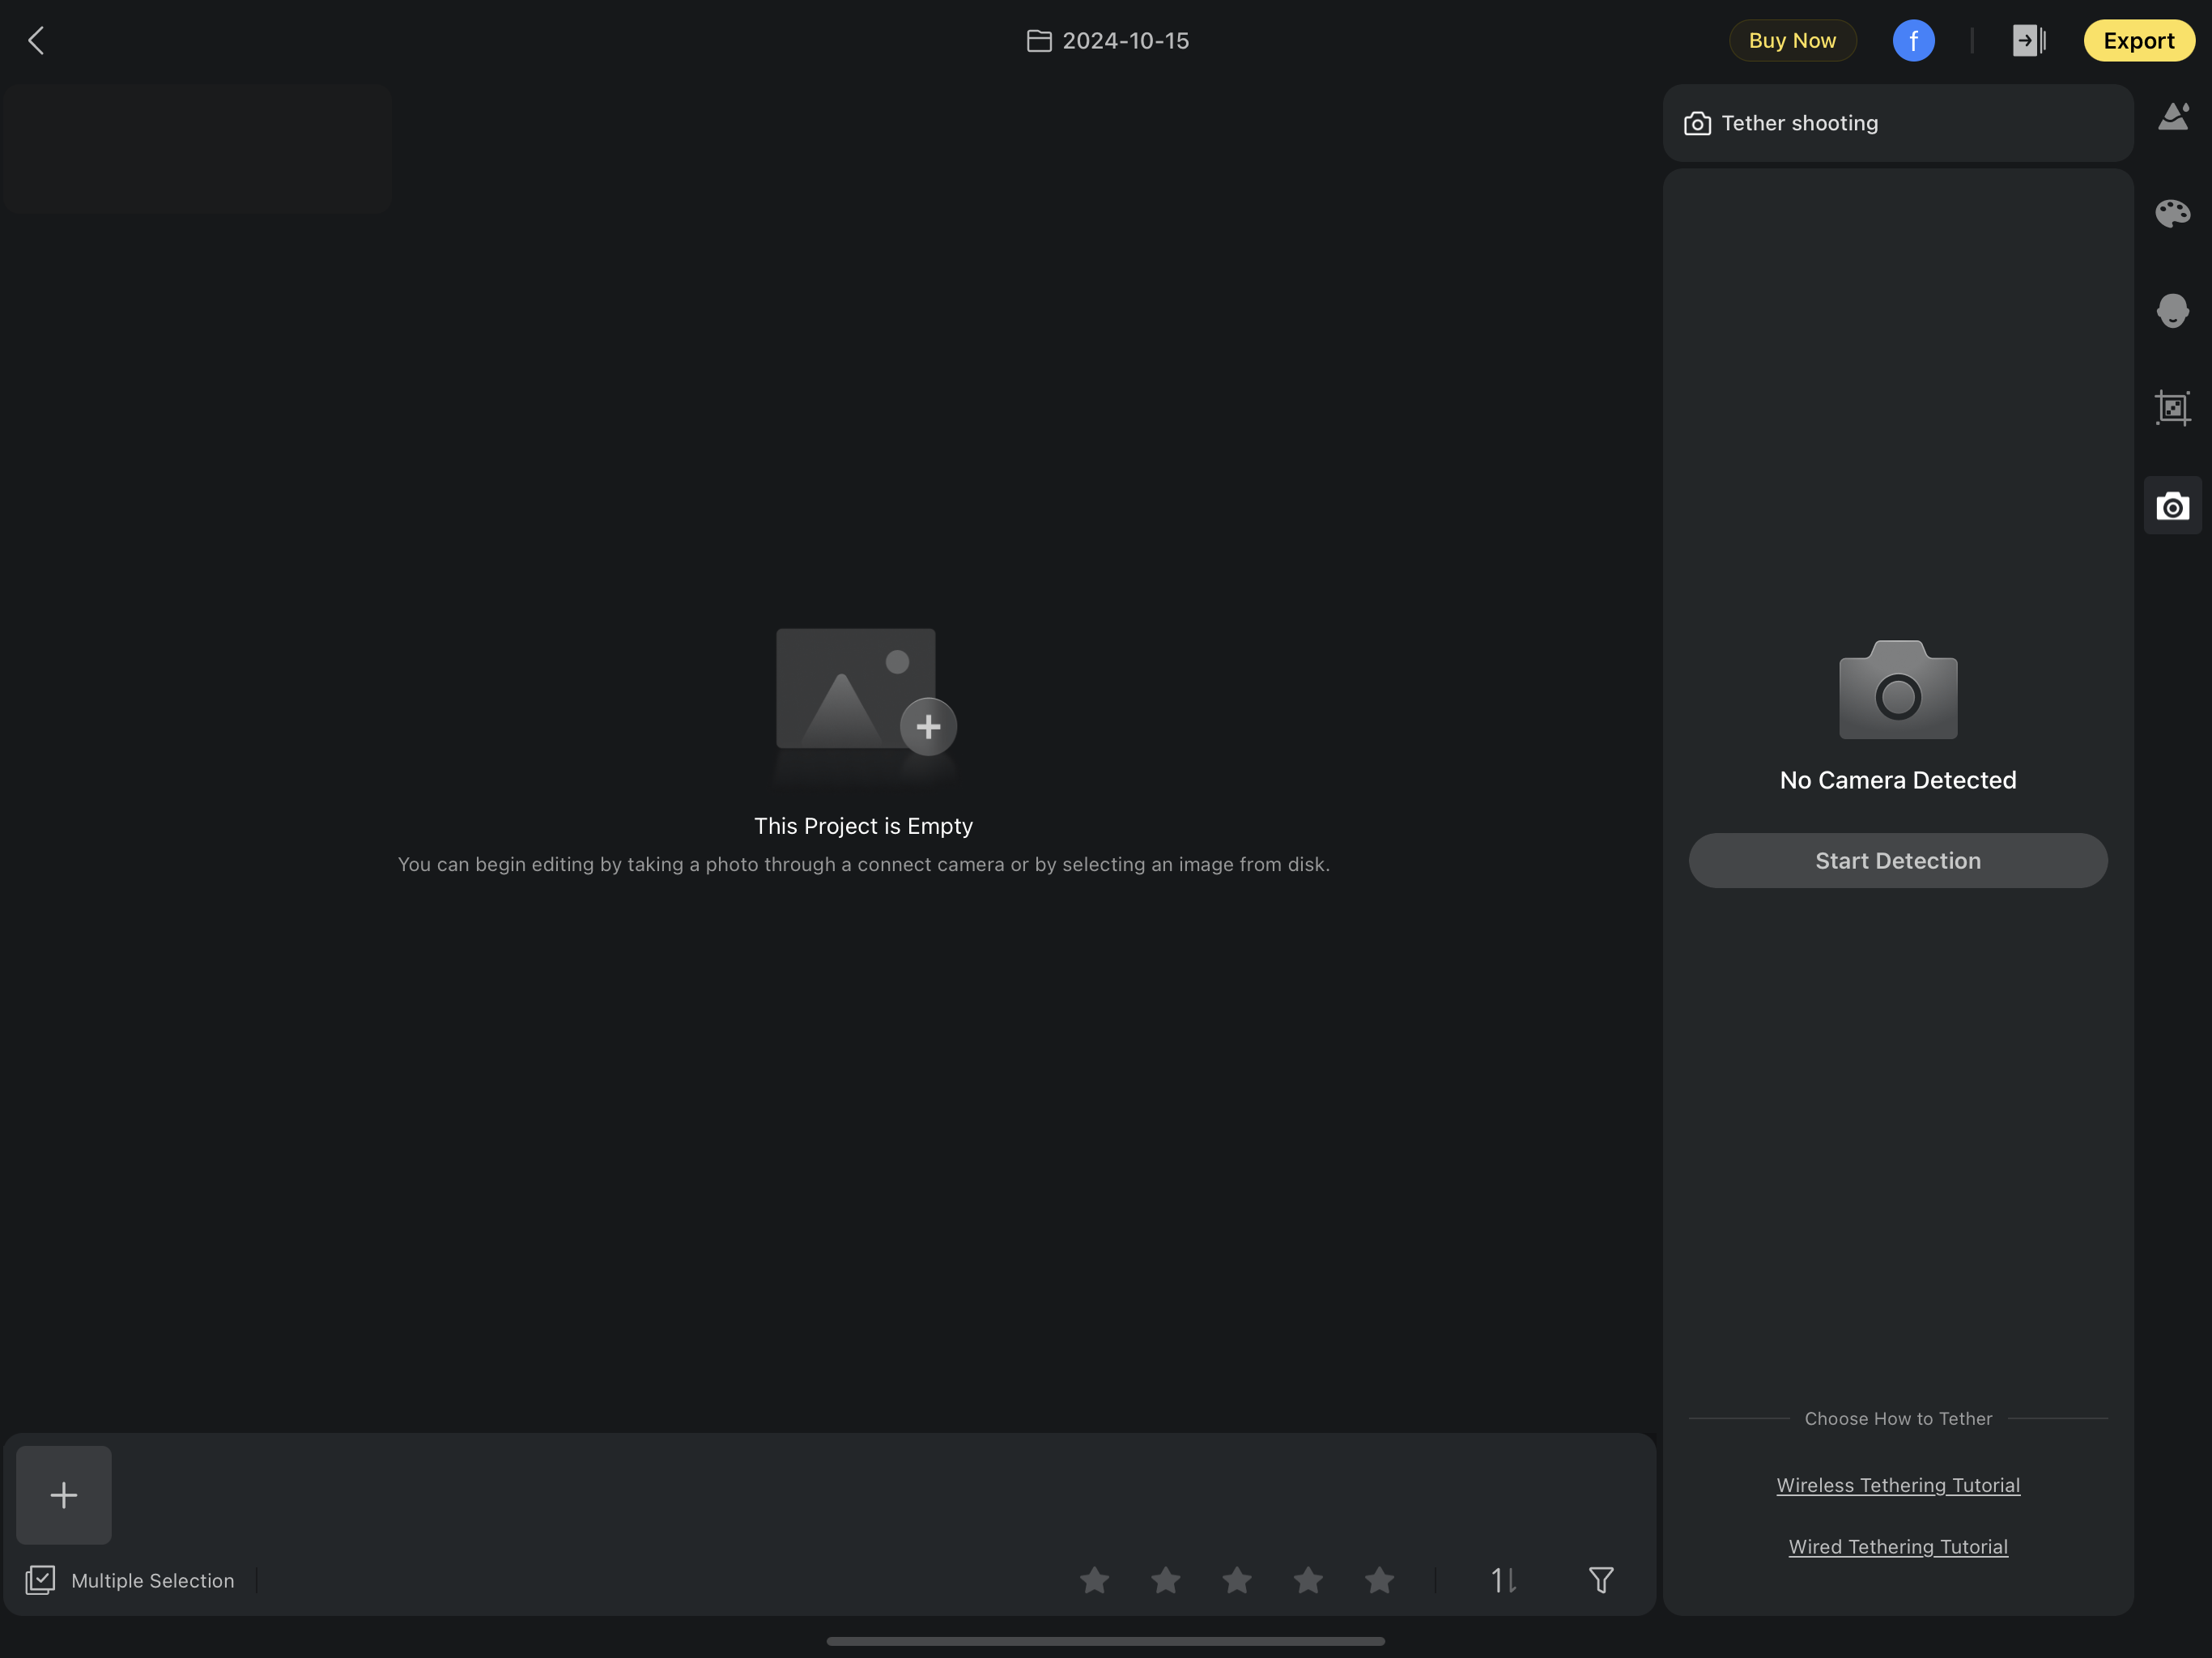Click the empty project add-image icon
2212x1658 pixels.
866,692
